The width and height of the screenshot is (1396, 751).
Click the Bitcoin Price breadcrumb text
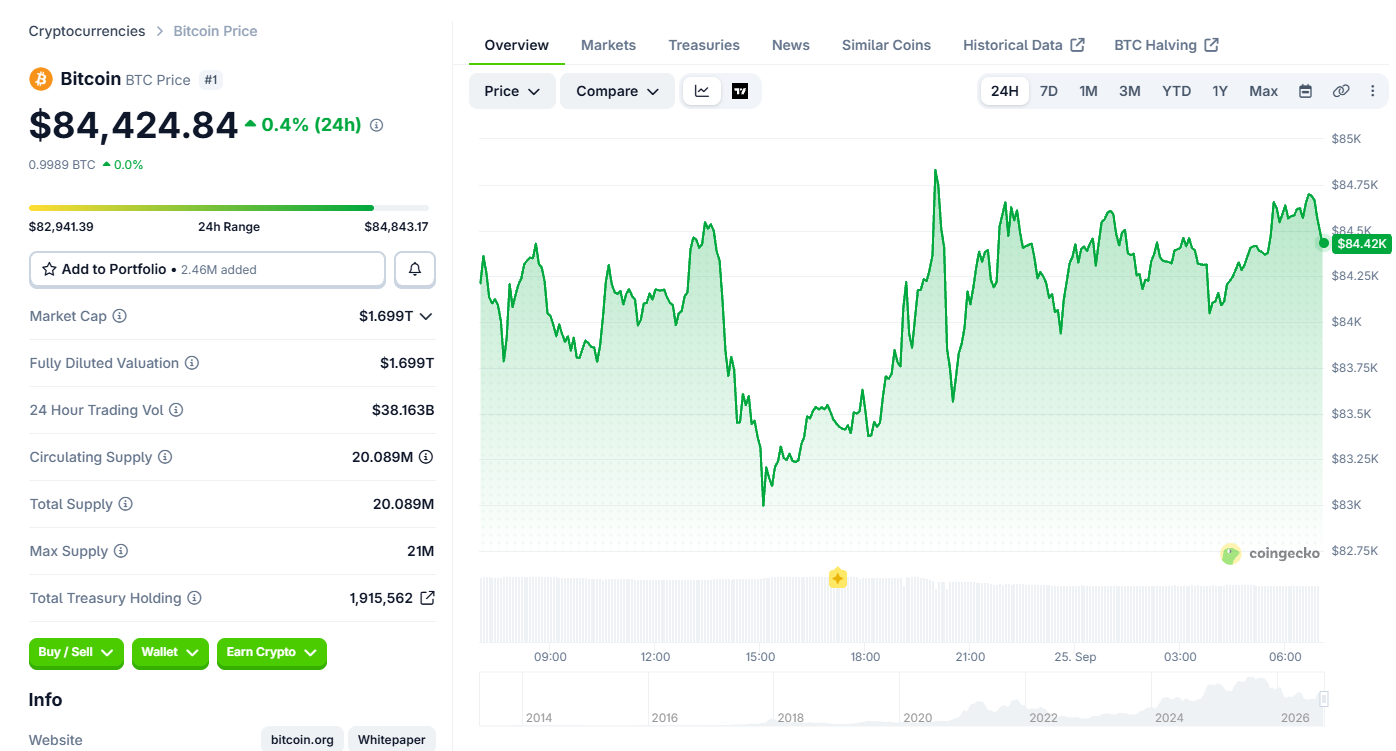[x=215, y=31]
